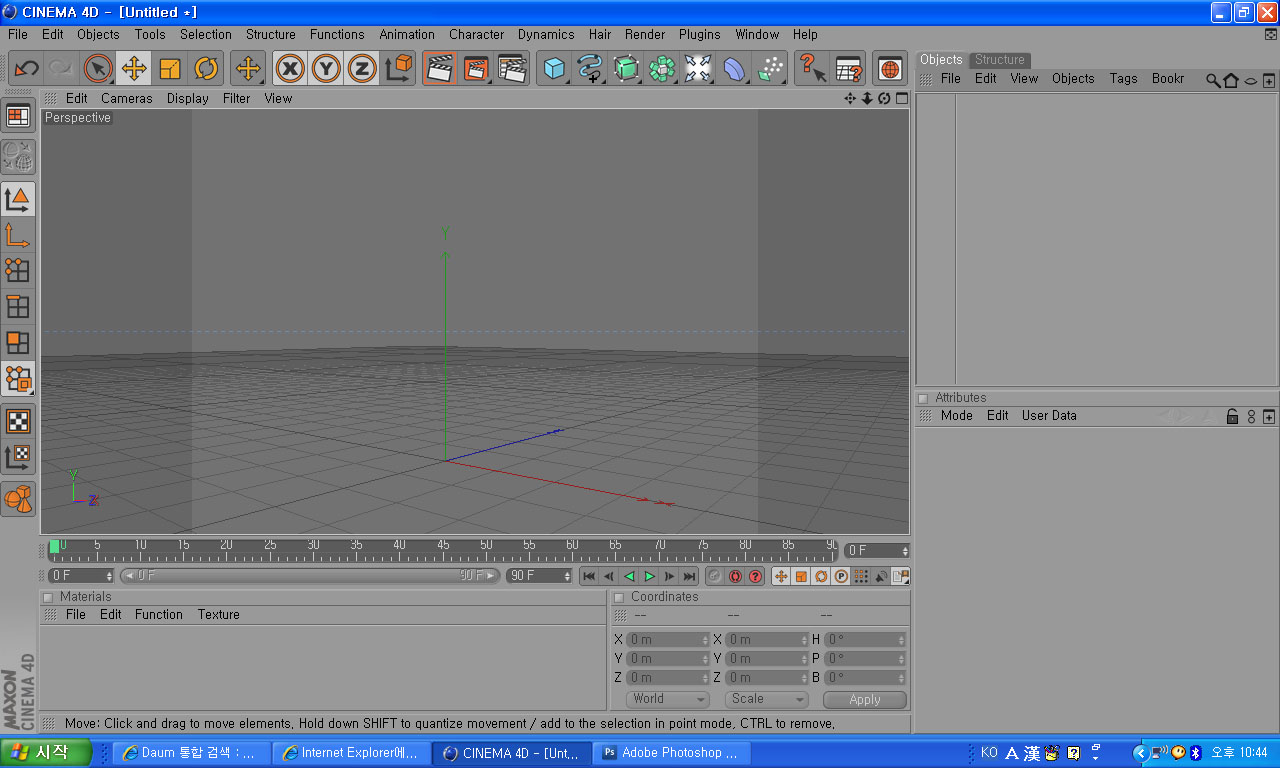
Task: Toggle rotation keyframe recording in timeline
Action: point(821,576)
